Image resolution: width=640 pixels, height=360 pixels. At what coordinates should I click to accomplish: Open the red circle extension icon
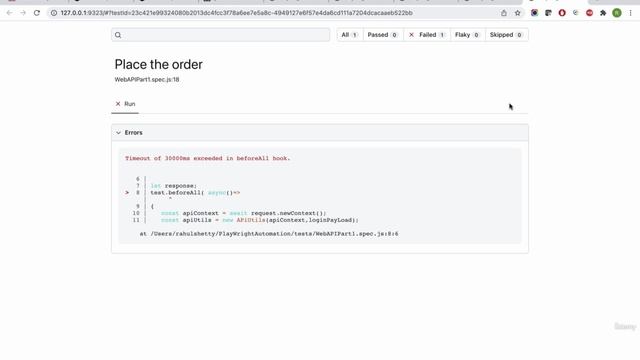pos(562,13)
